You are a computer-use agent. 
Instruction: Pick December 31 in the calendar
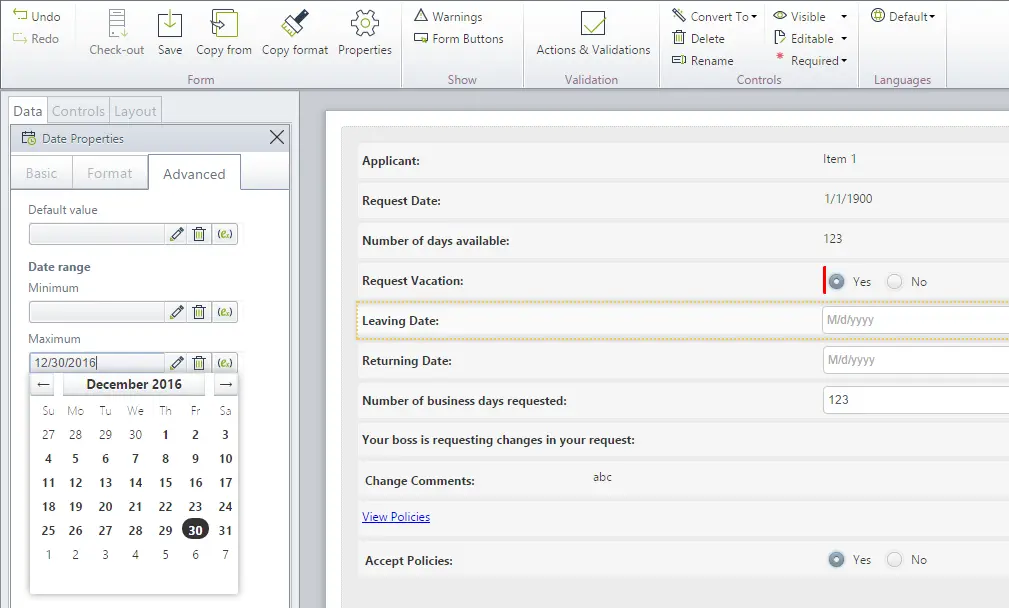pyautogui.click(x=225, y=531)
